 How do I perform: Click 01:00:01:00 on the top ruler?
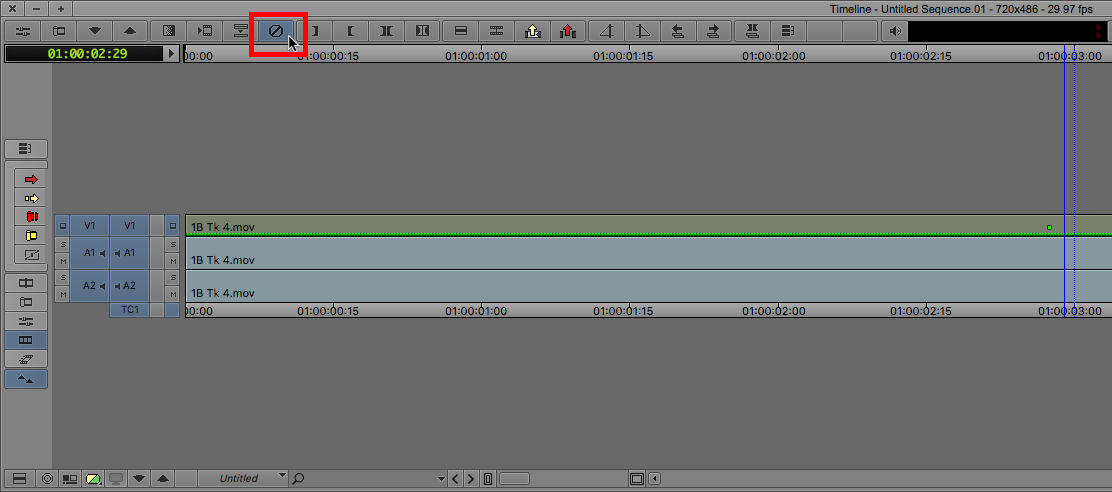point(476,56)
